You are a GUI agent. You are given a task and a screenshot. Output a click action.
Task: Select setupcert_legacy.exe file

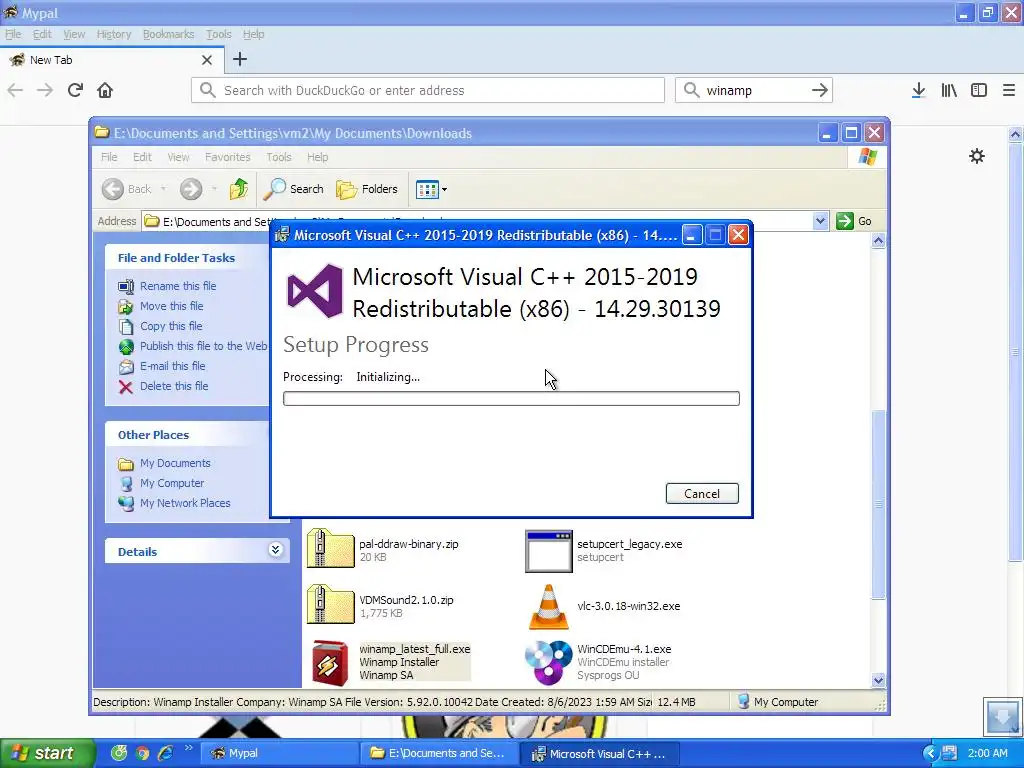point(604,551)
